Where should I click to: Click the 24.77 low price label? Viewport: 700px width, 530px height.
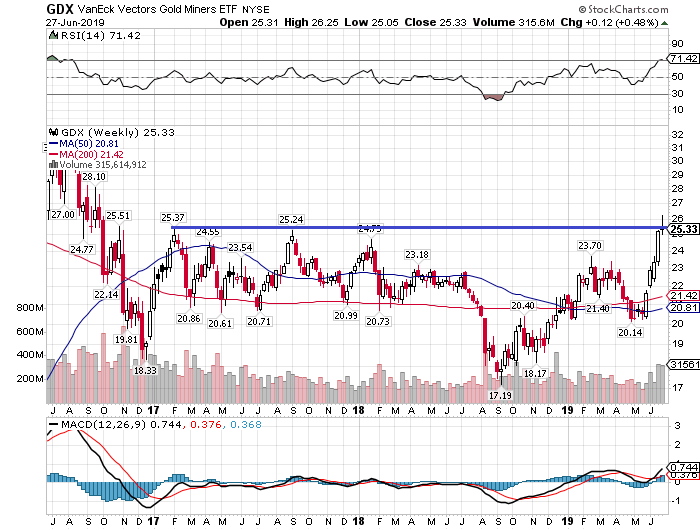[x=82, y=250]
